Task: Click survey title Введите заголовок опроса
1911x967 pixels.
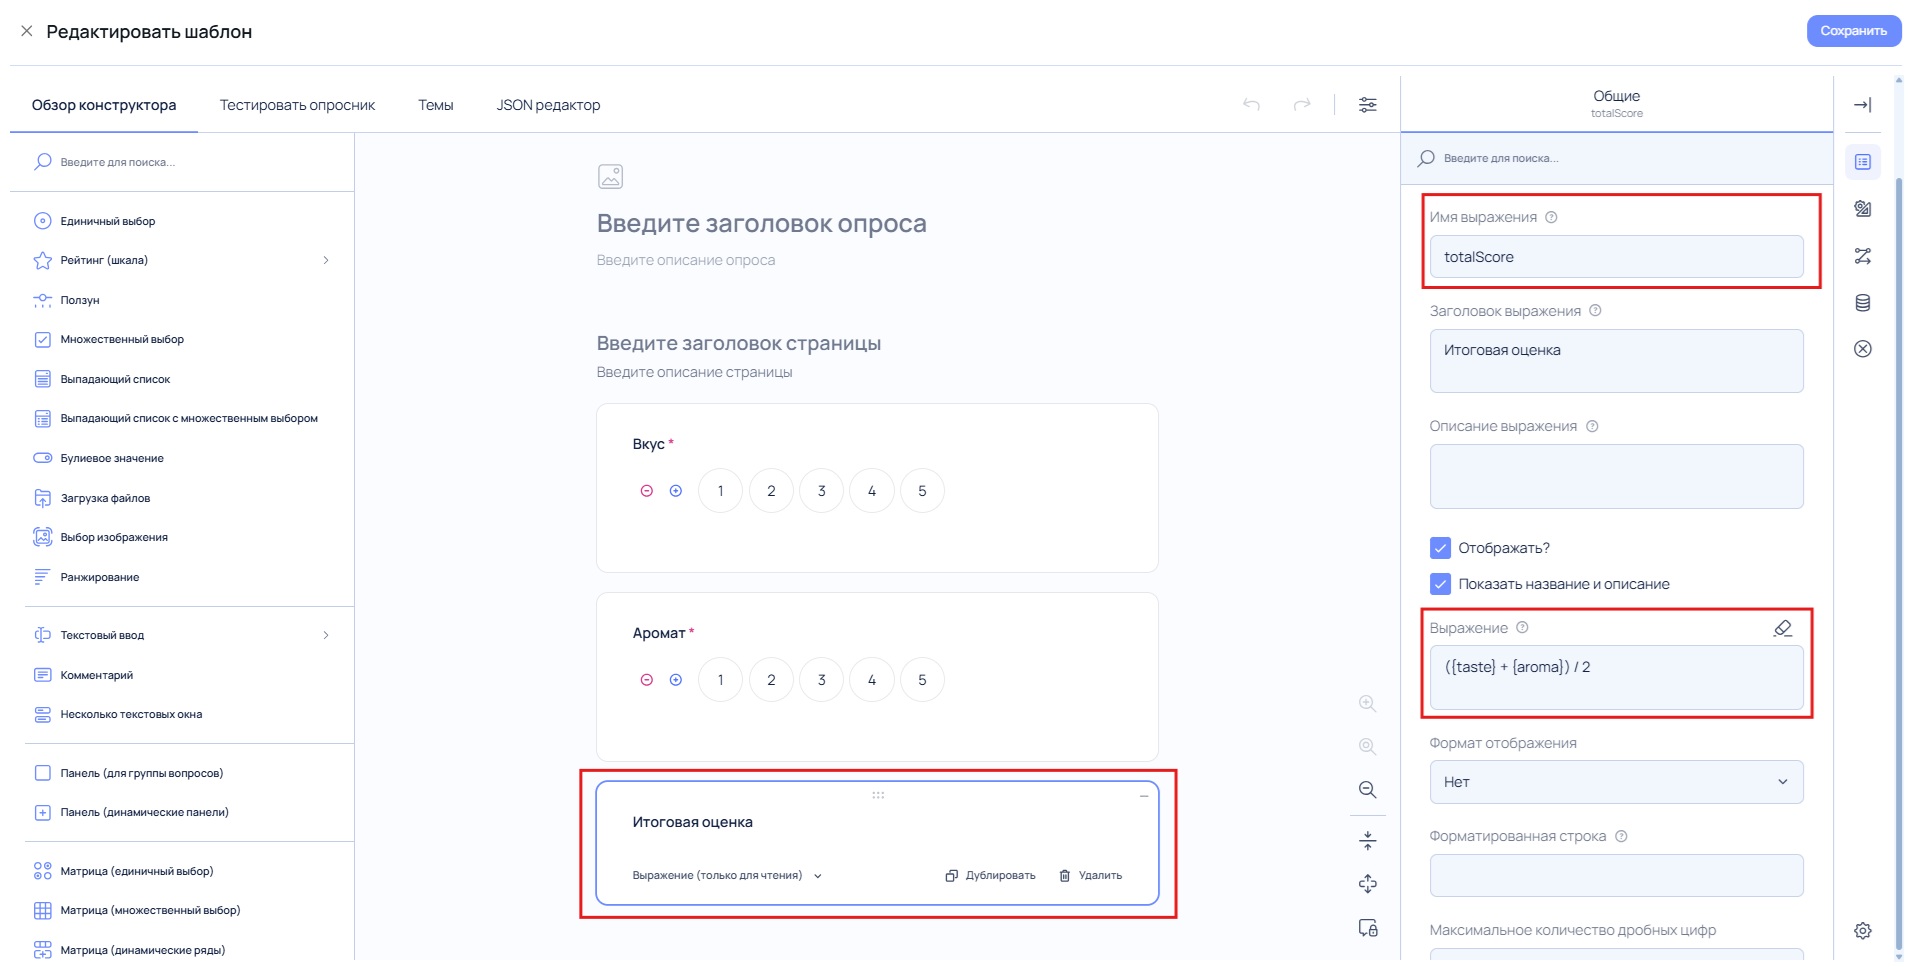Action: [x=762, y=223]
